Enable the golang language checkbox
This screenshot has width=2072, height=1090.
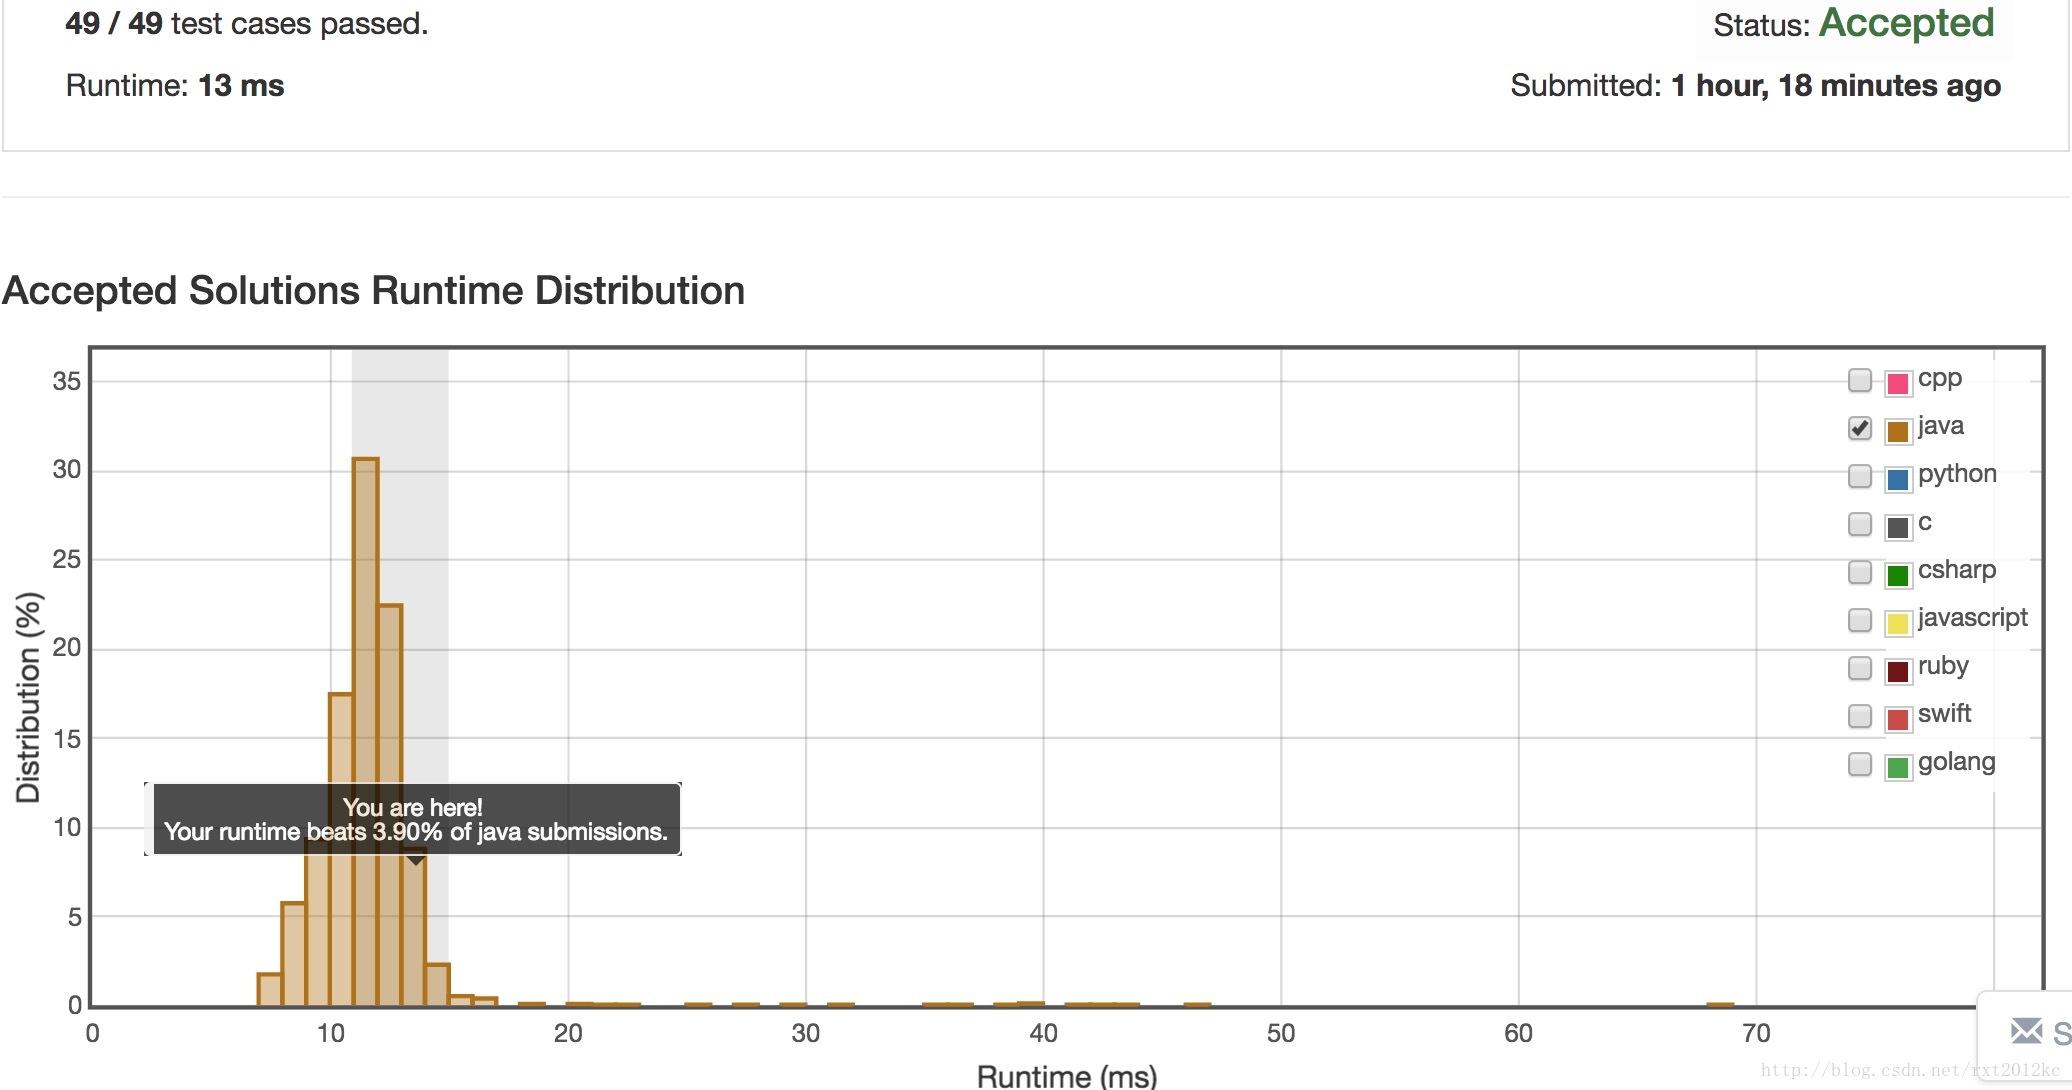[x=1859, y=764]
